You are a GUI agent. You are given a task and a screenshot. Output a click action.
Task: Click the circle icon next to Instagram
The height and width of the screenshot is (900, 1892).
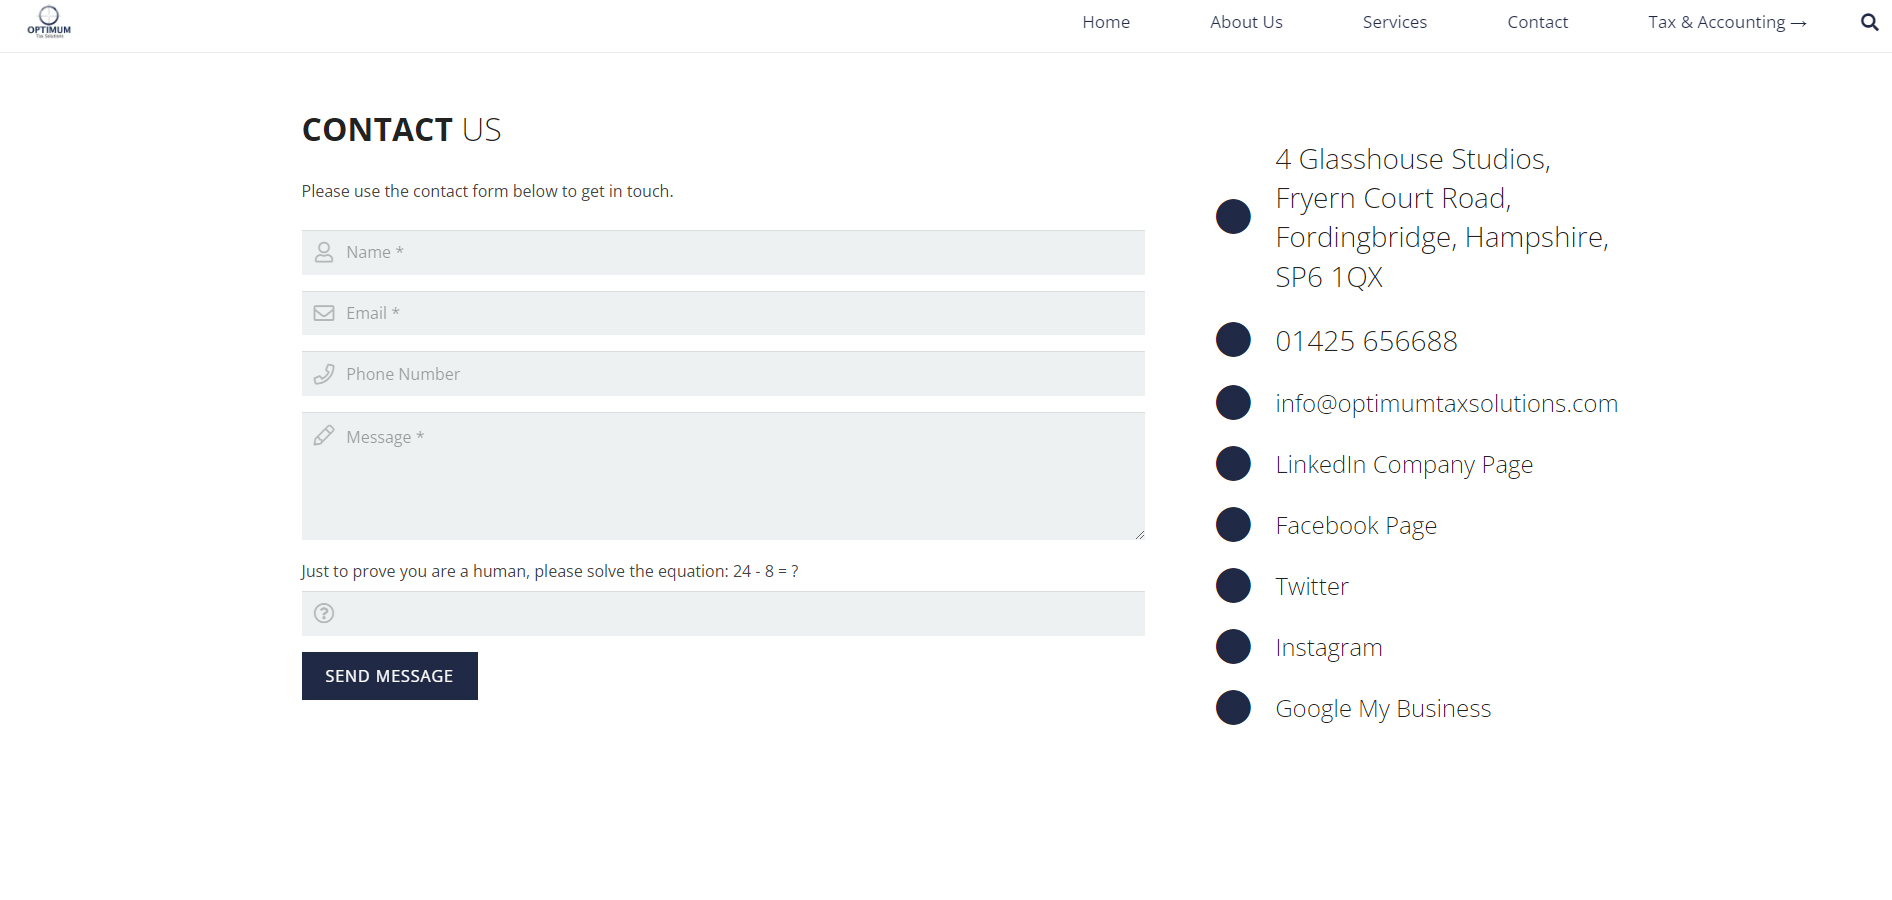tap(1233, 647)
